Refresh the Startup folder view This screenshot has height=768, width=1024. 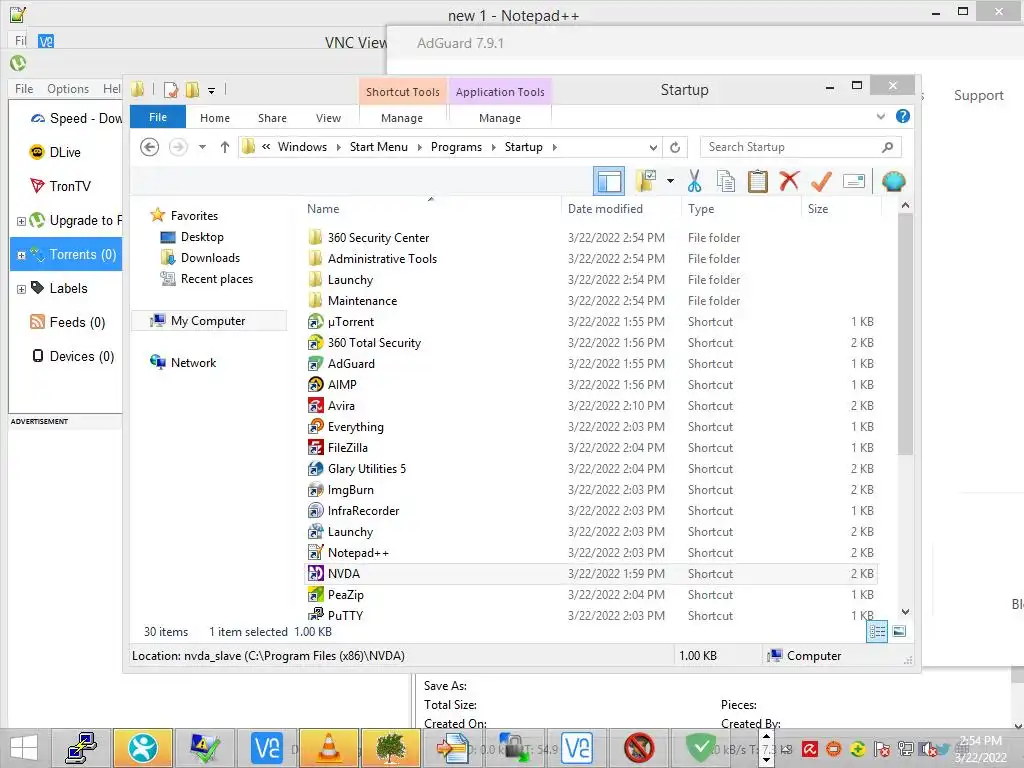(675, 148)
